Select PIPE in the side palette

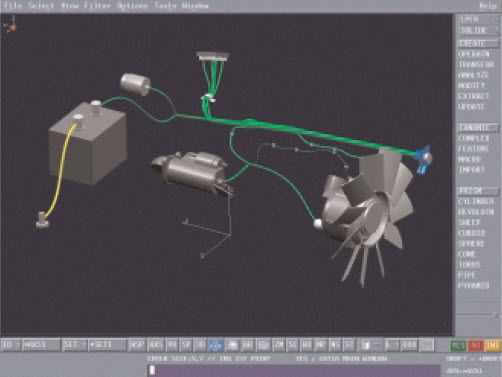tap(467, 275)
